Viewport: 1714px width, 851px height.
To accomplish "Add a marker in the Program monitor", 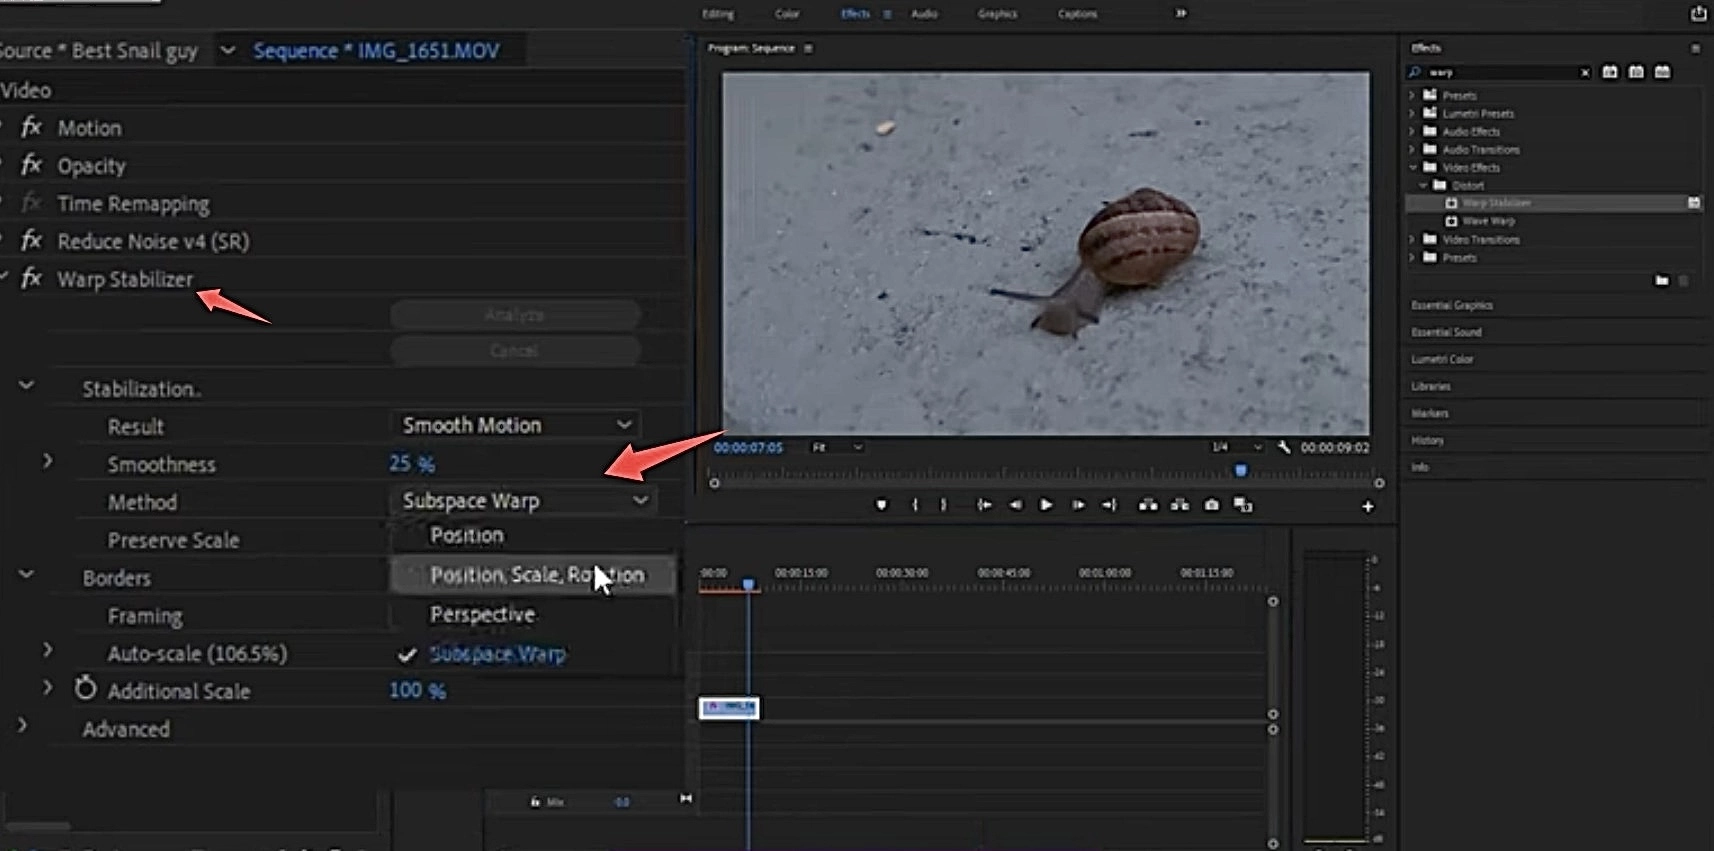I will pyautogui.click(x=881, y=505).
